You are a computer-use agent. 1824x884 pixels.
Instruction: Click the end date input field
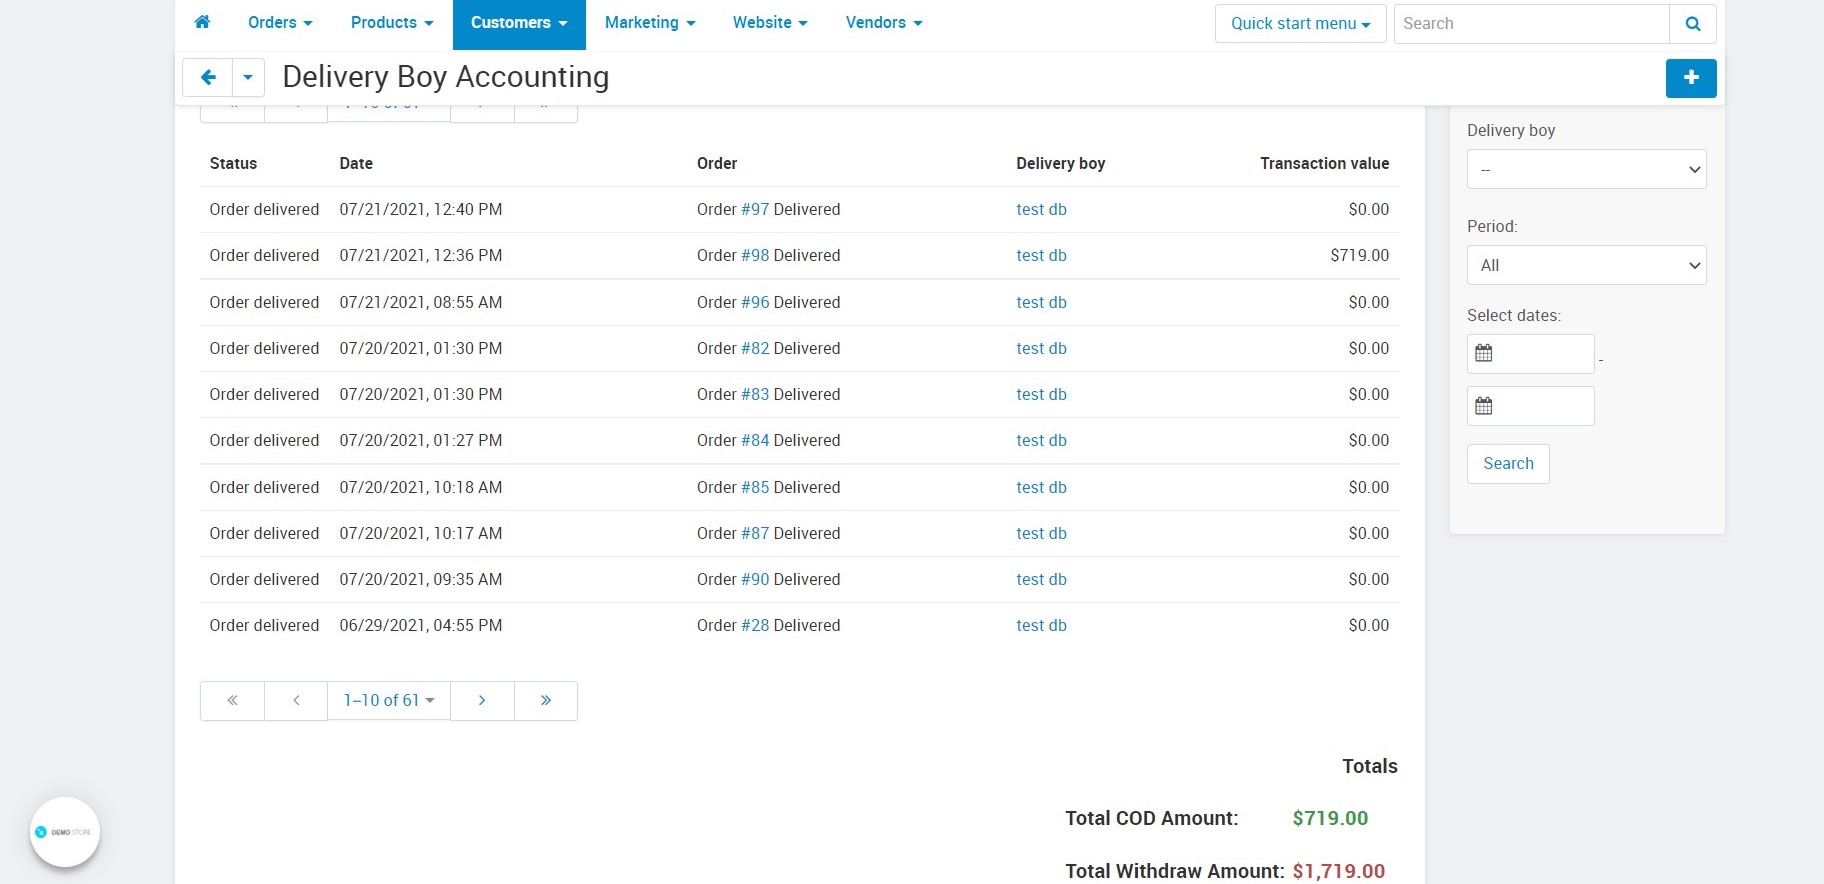point(1531,406)
